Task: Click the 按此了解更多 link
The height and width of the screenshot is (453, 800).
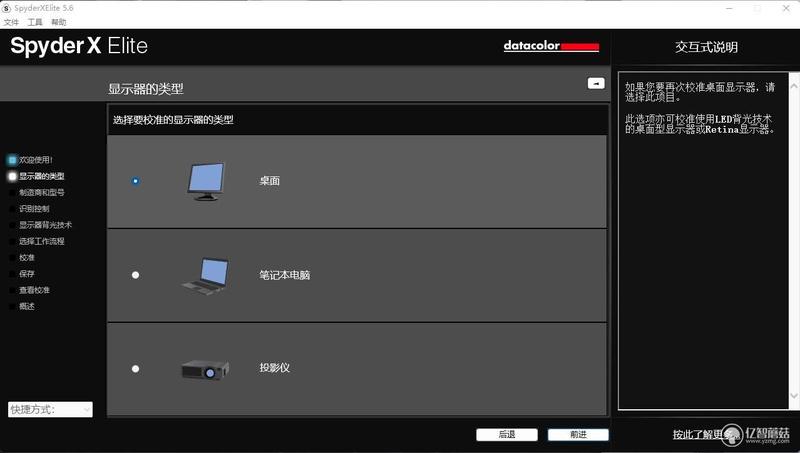Action: tap(705, 434)
